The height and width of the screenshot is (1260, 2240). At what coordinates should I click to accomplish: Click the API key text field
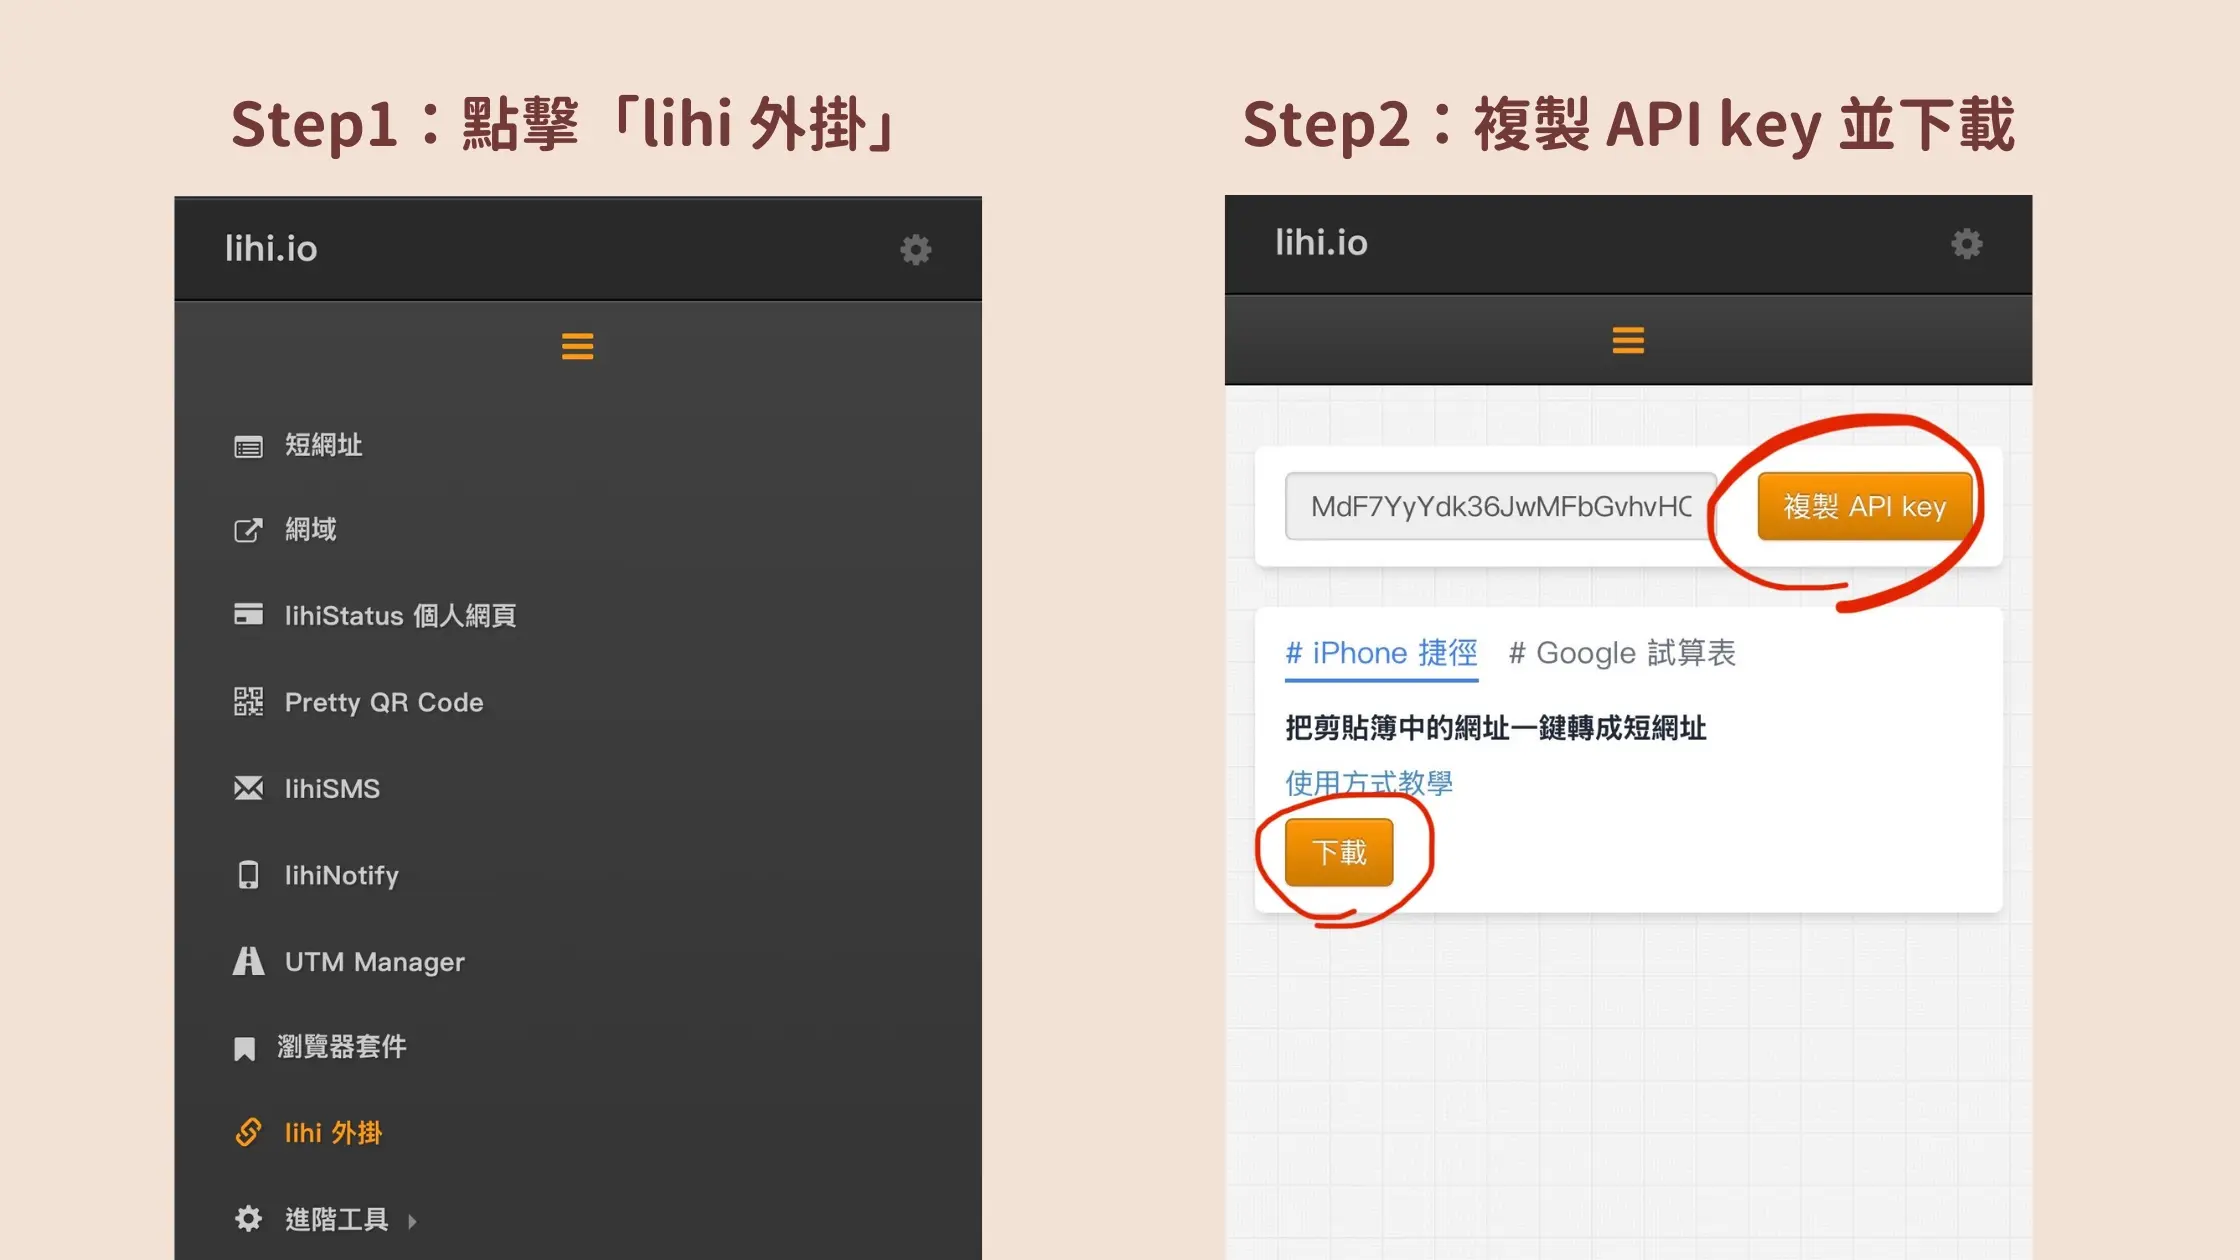click(1501, 506)
